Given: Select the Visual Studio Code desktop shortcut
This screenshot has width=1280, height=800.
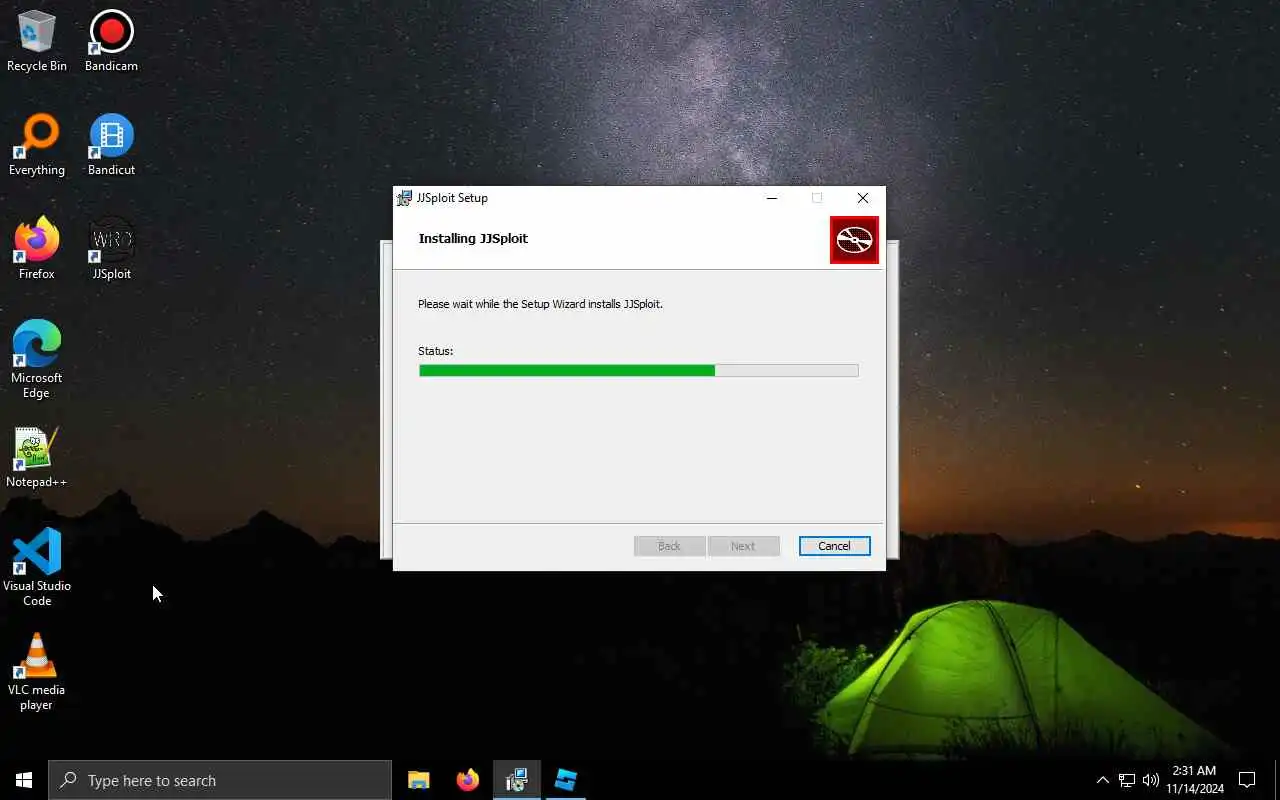Looking at the screenshot, I should pos(37,568).
